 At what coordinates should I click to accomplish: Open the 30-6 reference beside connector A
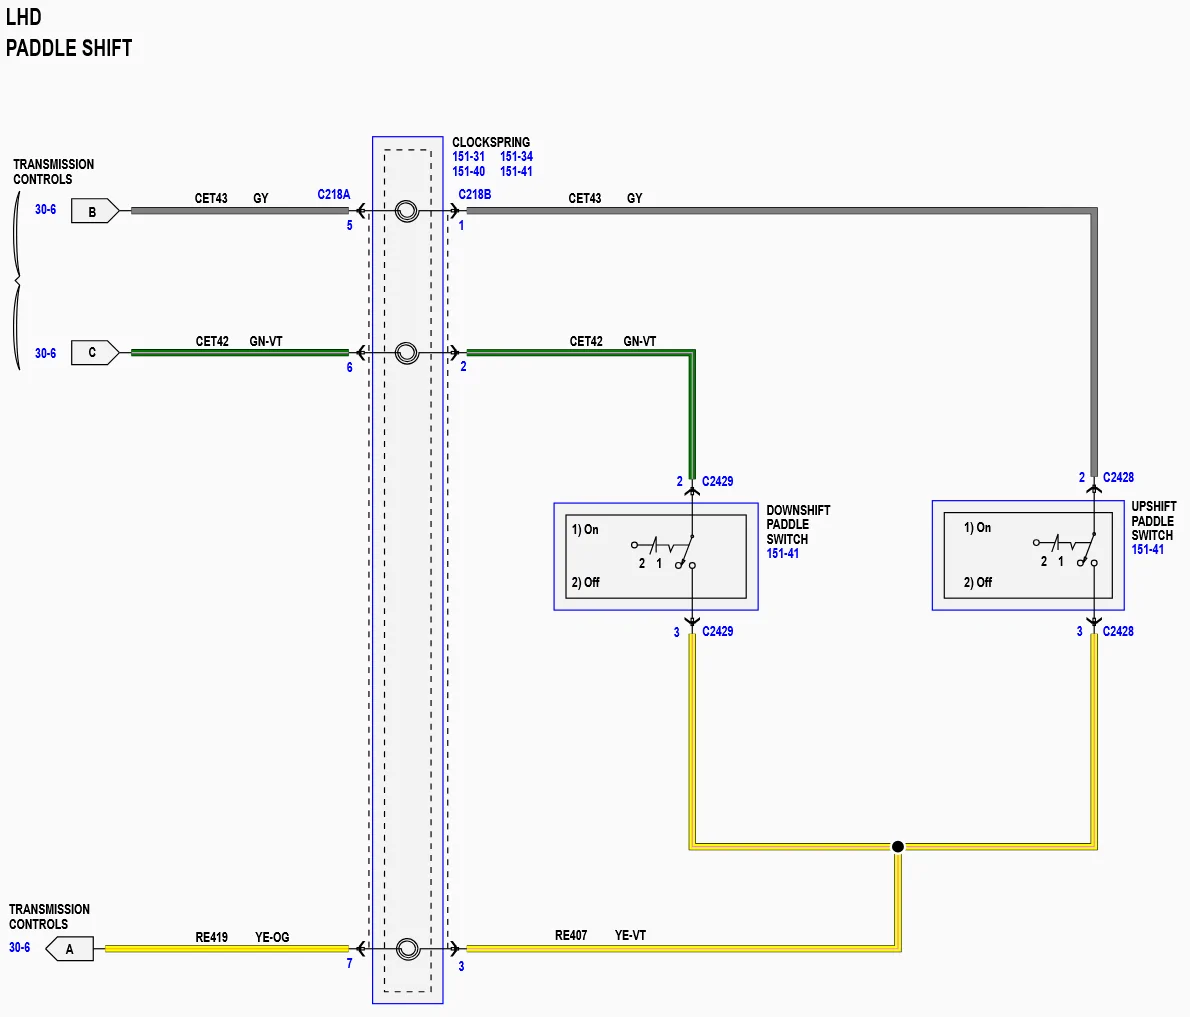[20, 947]
